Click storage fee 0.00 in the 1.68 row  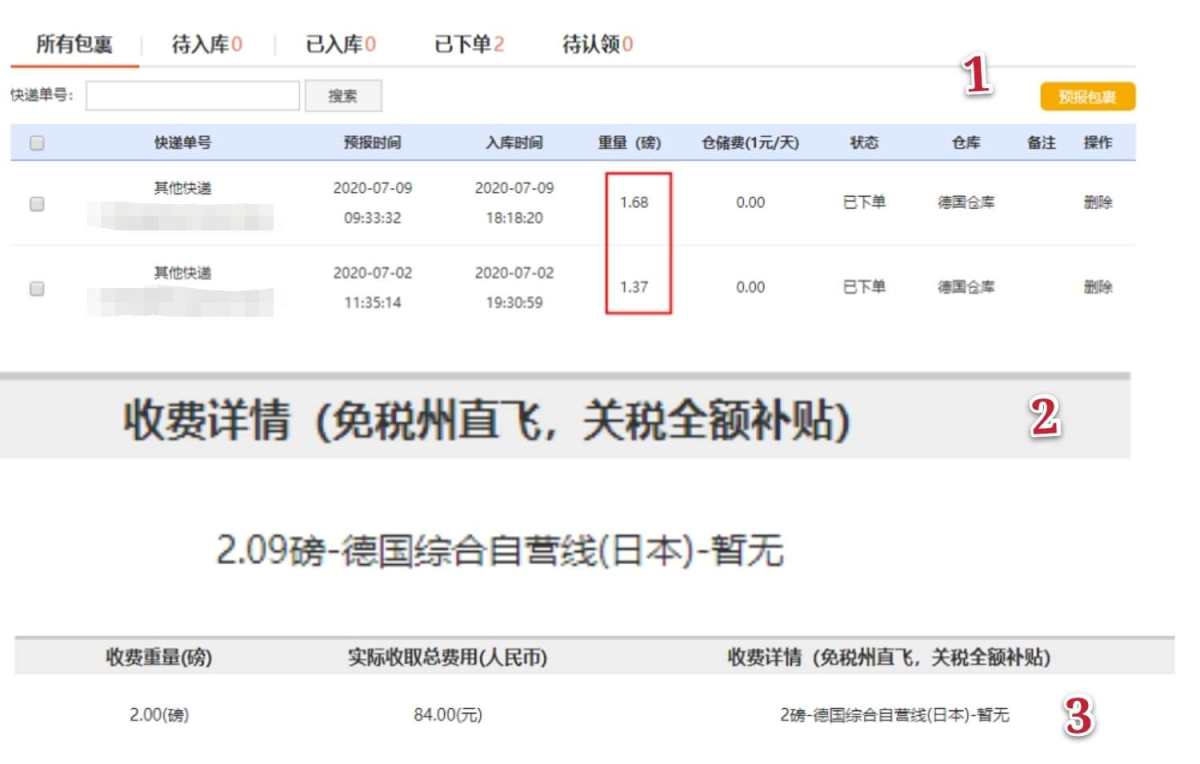(x=750, y=203)
